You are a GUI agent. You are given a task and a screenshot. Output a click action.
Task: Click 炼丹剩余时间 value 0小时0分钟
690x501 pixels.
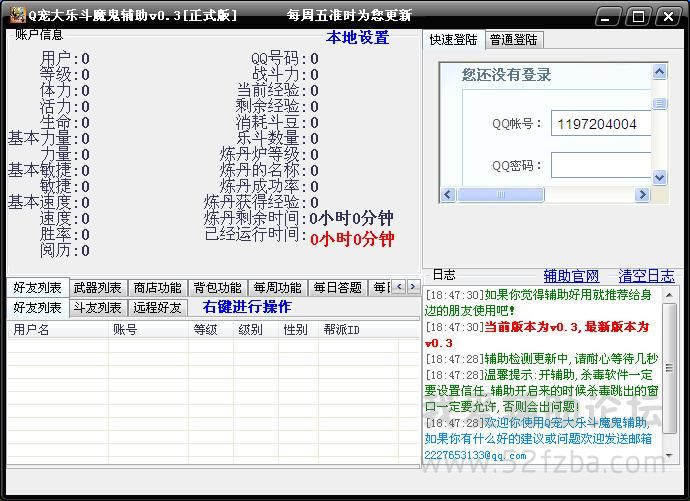pos(352,218)
